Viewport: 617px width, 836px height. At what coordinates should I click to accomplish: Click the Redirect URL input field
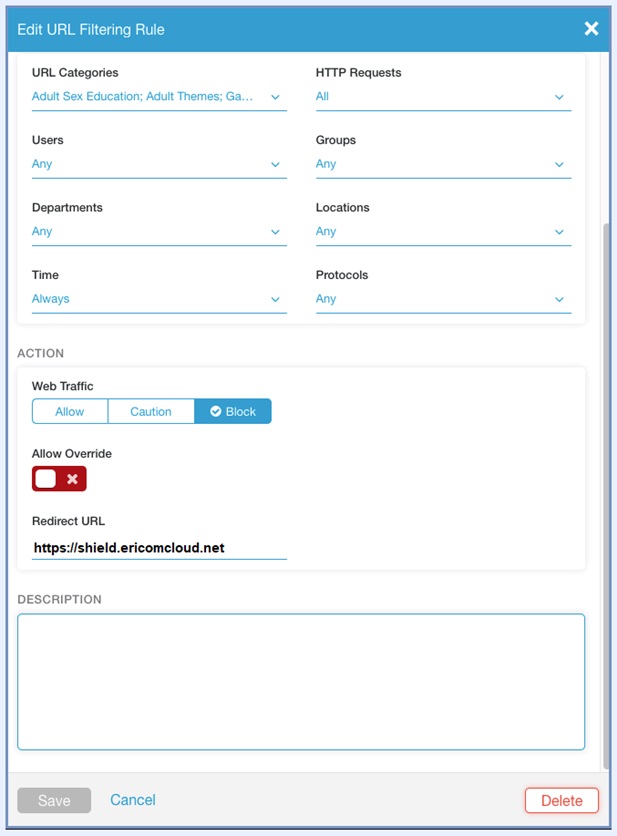tap(159, 548)
